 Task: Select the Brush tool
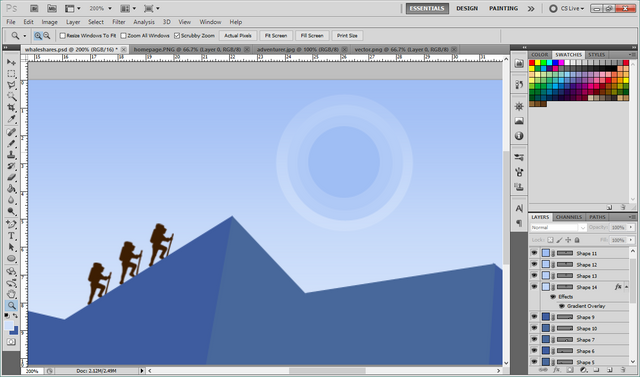(x=11, y=144)
